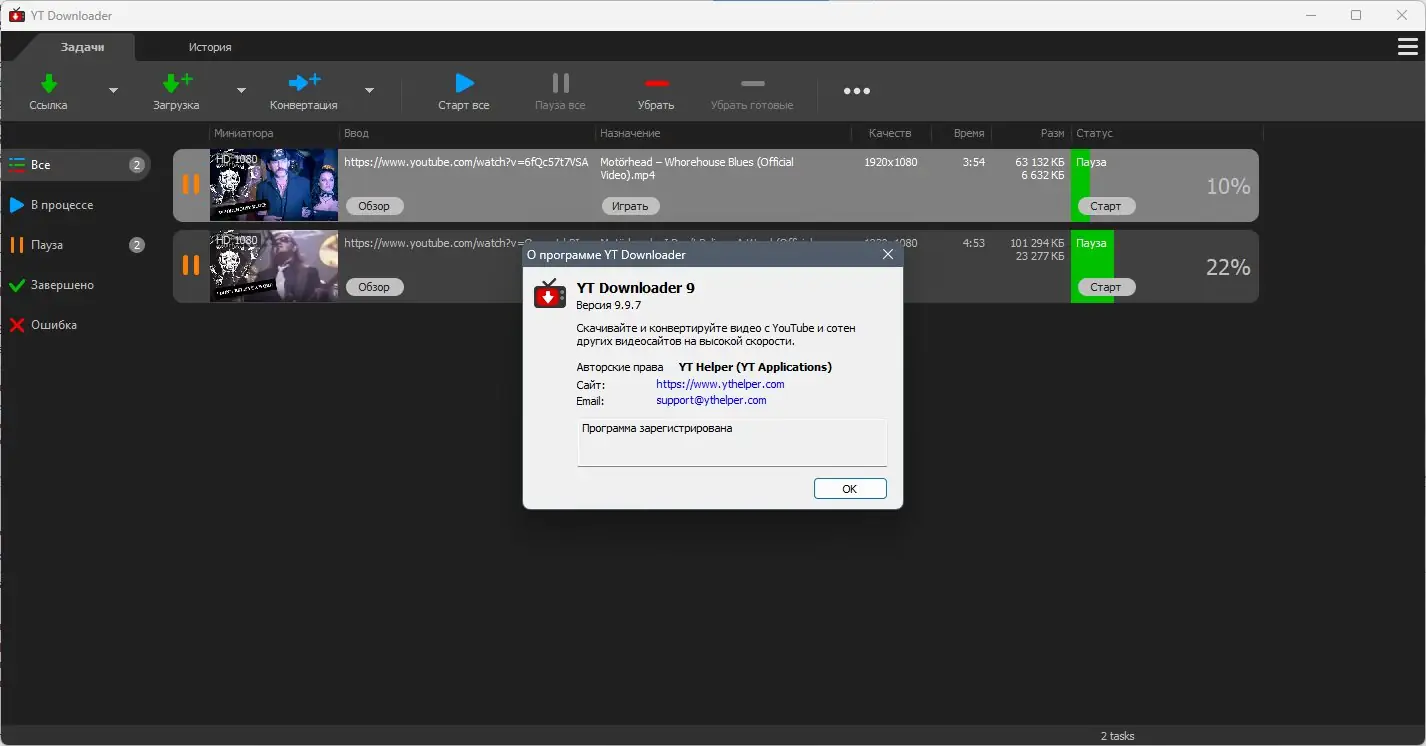Image resolution: width=1426 pixels, height=746 pixels.
Task: Click the Качеств column header
Action: click(x=891, y=133)
